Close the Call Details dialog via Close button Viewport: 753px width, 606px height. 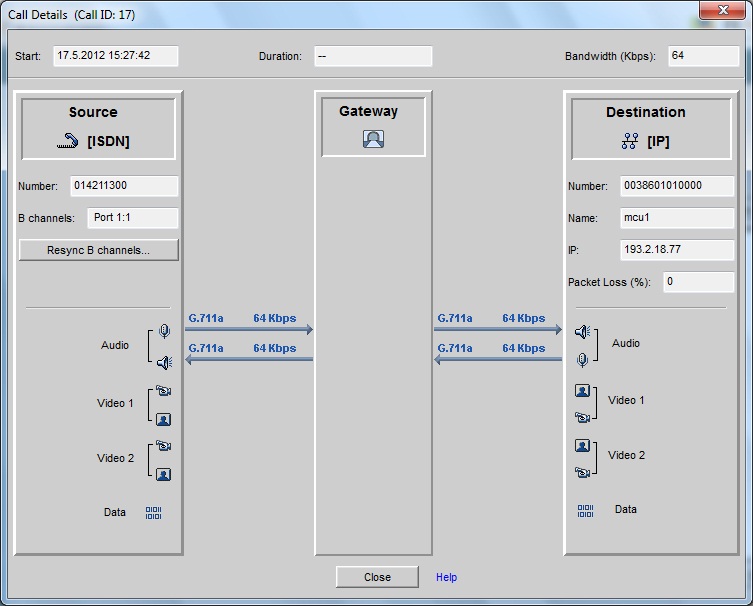click(377, 577)
